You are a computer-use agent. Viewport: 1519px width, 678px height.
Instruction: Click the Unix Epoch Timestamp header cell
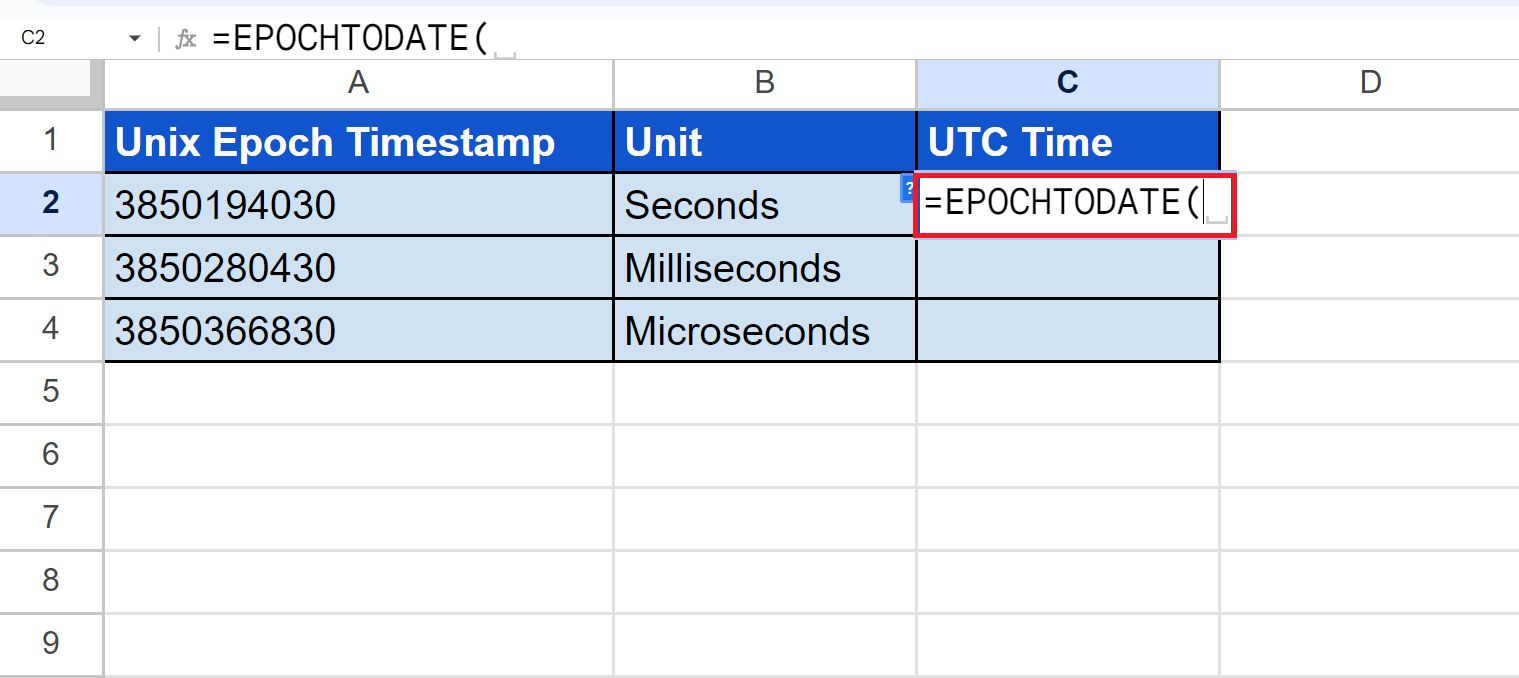(358, 142)
